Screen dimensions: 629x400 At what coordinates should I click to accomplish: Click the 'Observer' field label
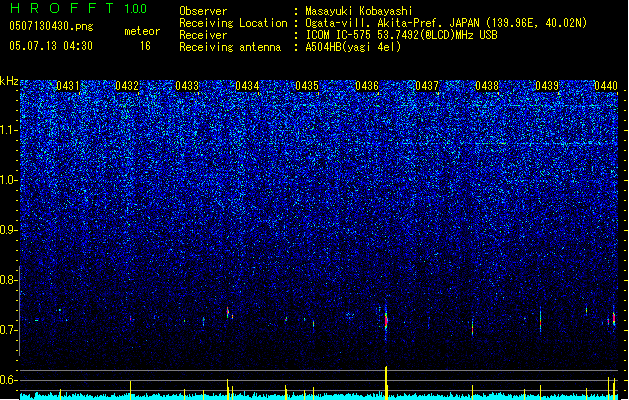click(203, 11)
